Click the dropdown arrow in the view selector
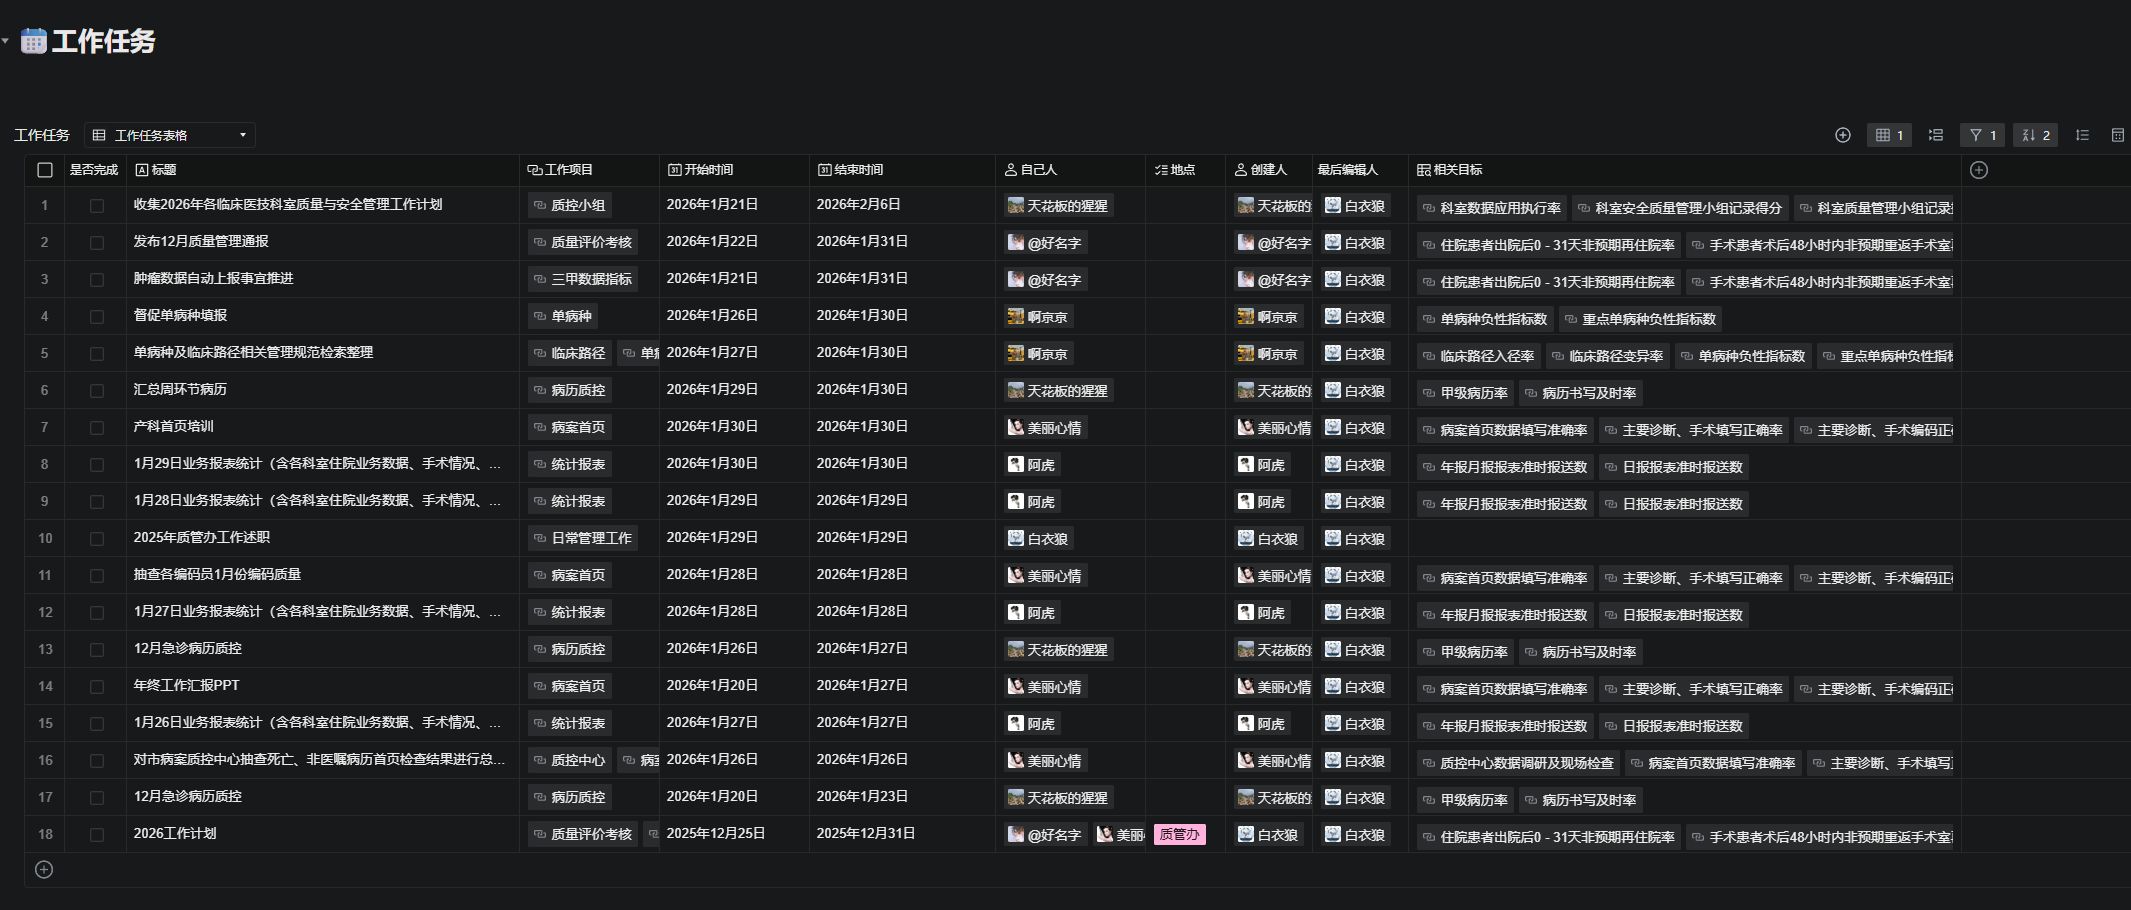This screenshot has width=2131, height=910. point(241,134)
